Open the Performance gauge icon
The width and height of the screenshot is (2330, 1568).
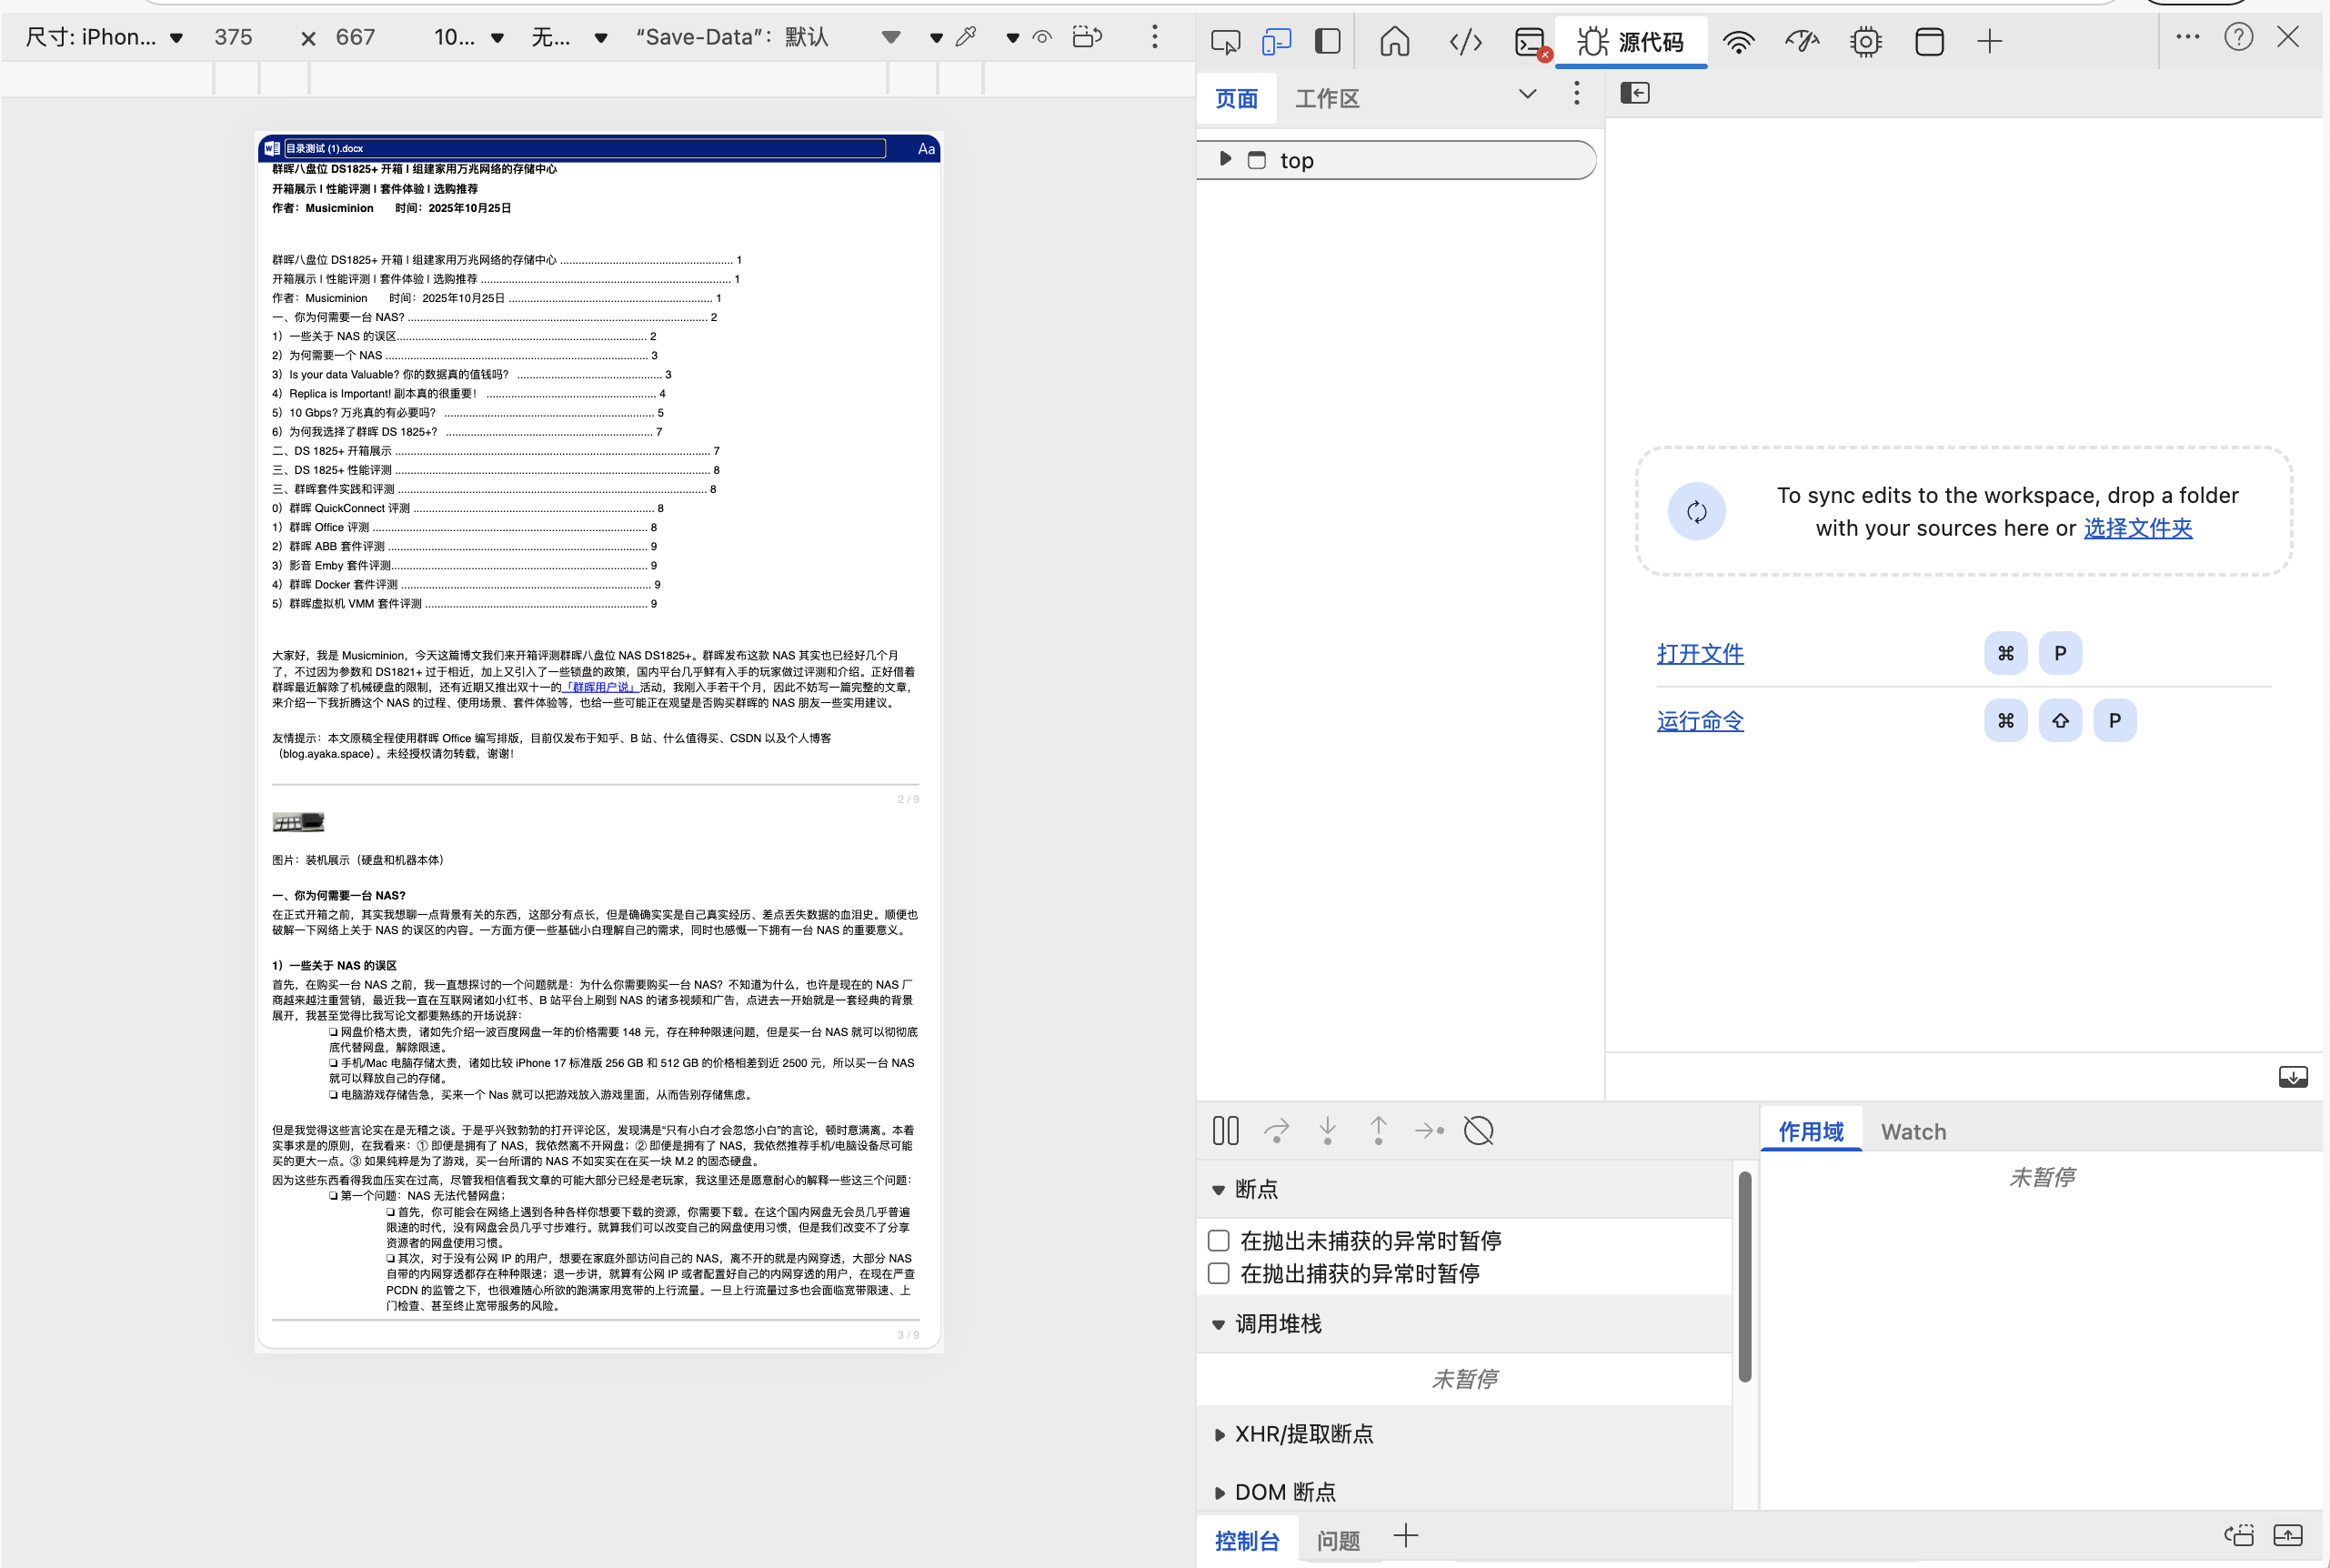tap(1801, 41)
